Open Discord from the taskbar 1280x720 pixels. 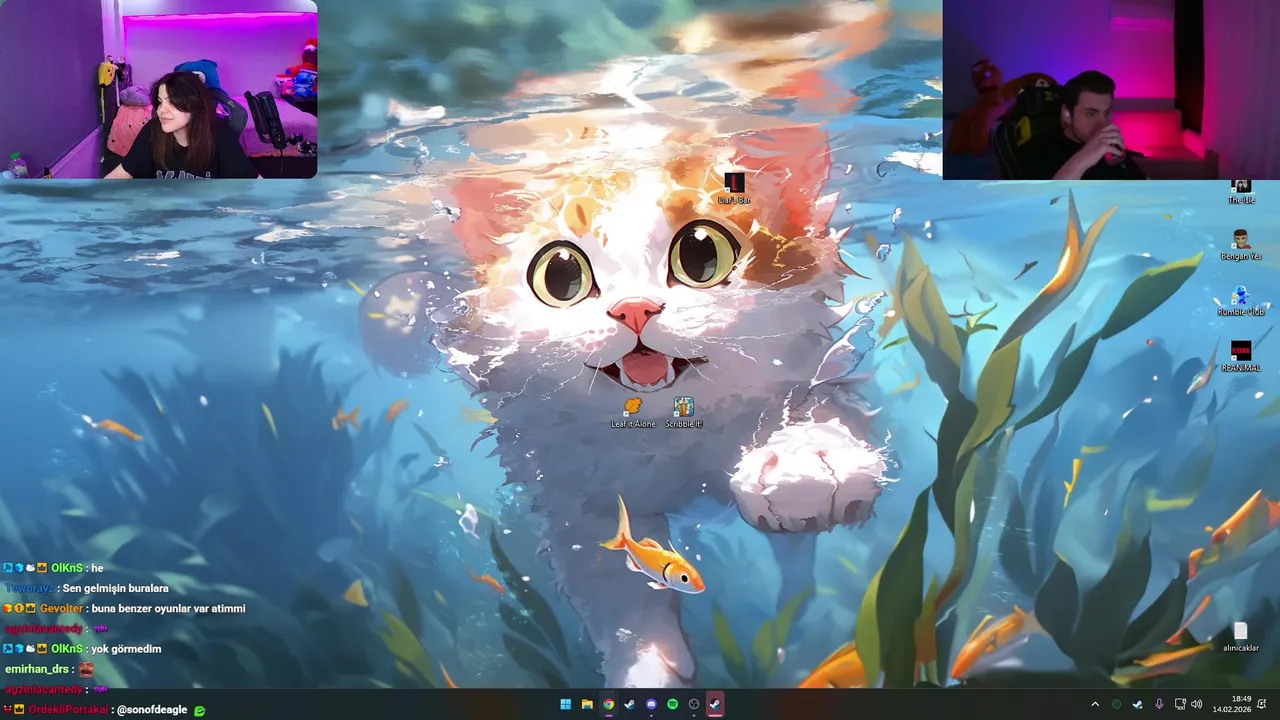pos(651,704)
